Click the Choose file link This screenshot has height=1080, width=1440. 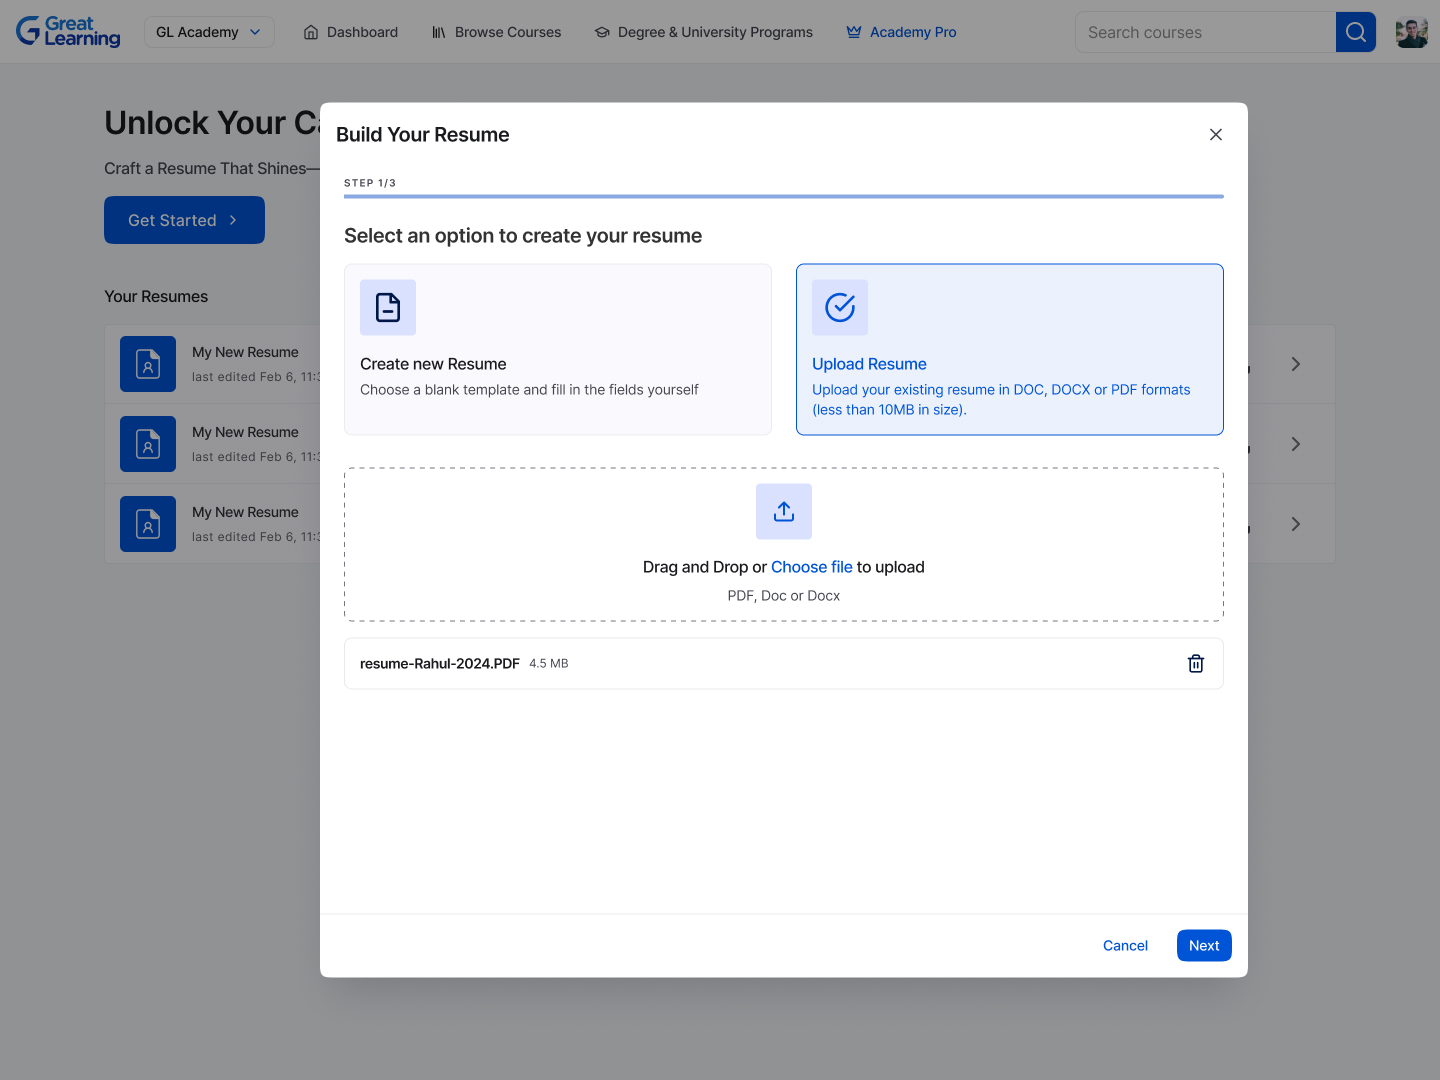pos(811,567)
